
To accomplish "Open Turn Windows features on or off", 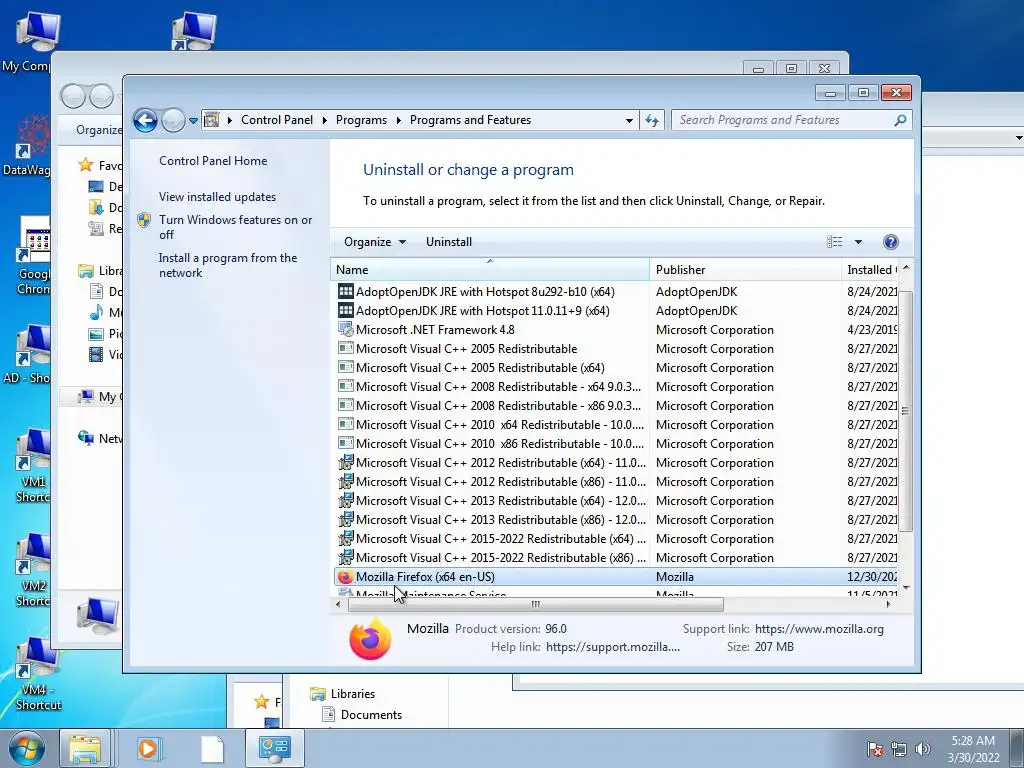I will (235, 227).
